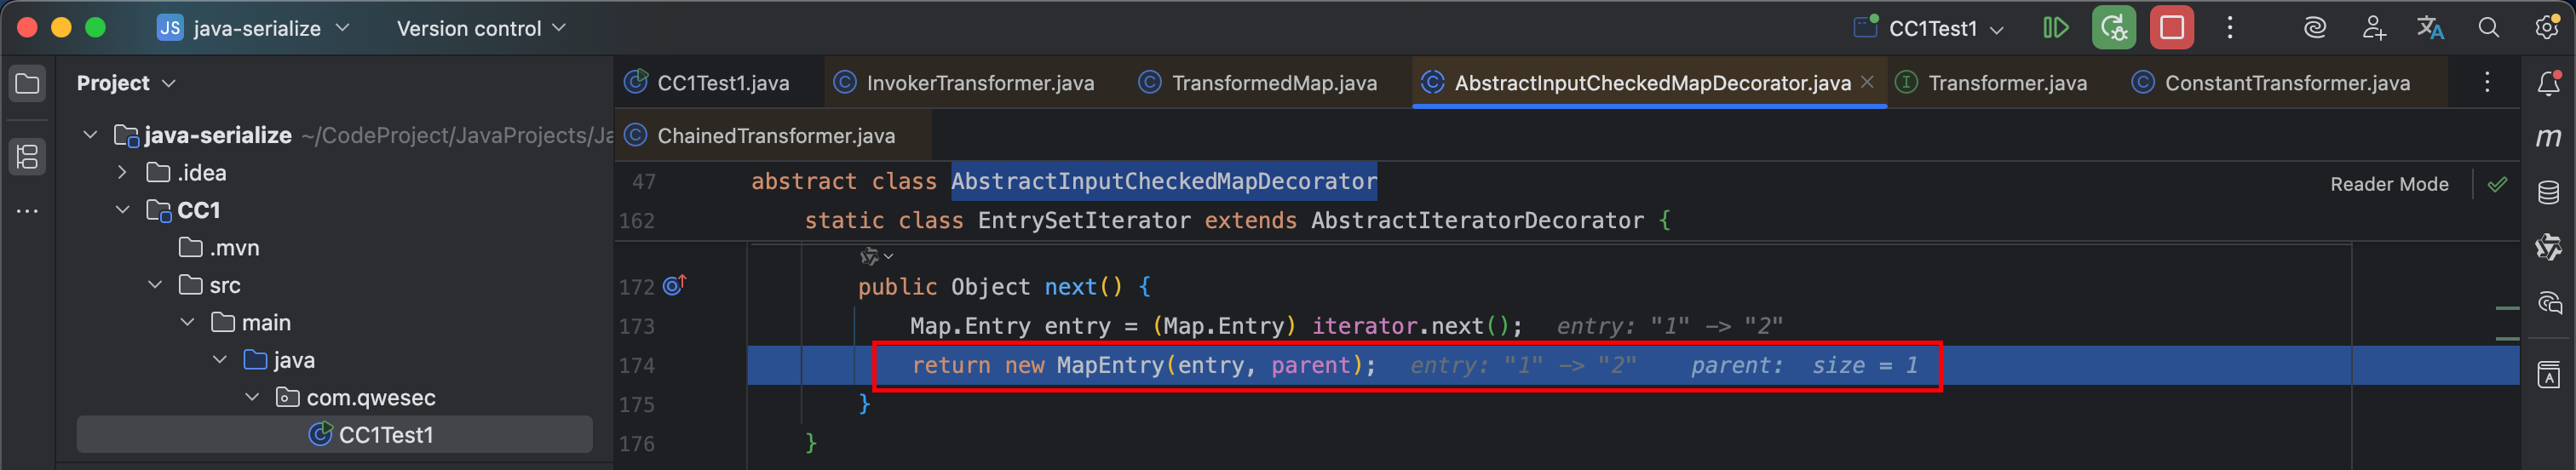The width and height of the screenshot is (2576, 470).
Task: Show the Project tool window folder icon
Action: pos(27,83)
